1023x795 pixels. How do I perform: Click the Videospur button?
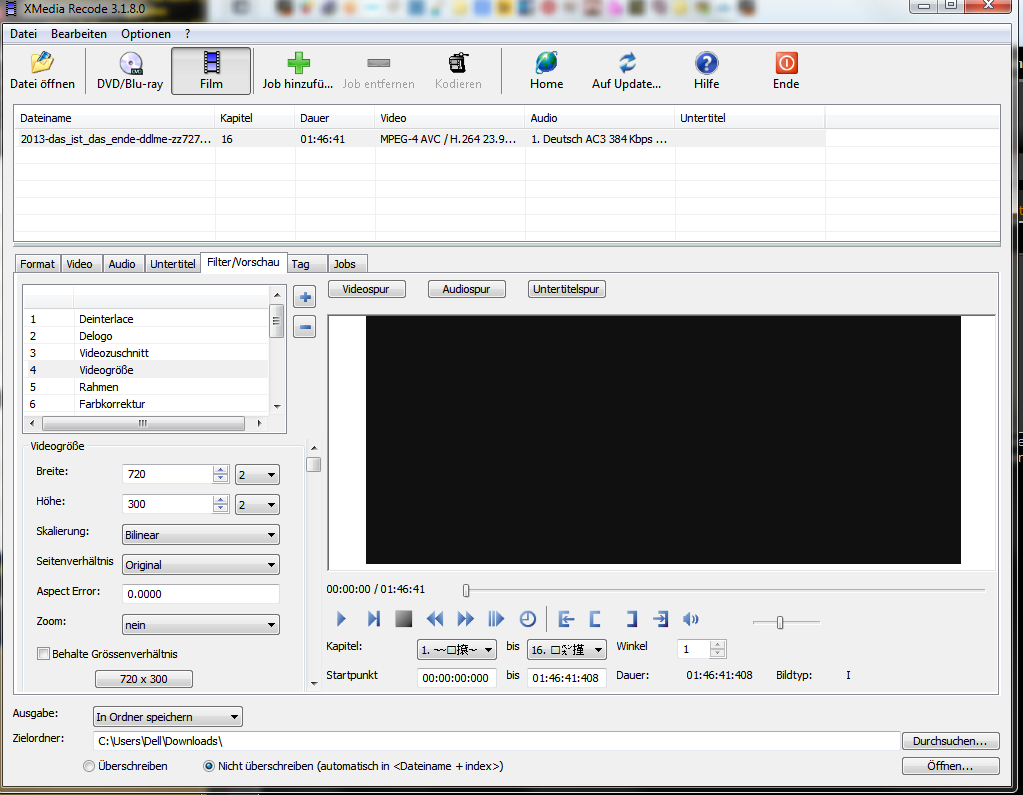click(366, 289)
